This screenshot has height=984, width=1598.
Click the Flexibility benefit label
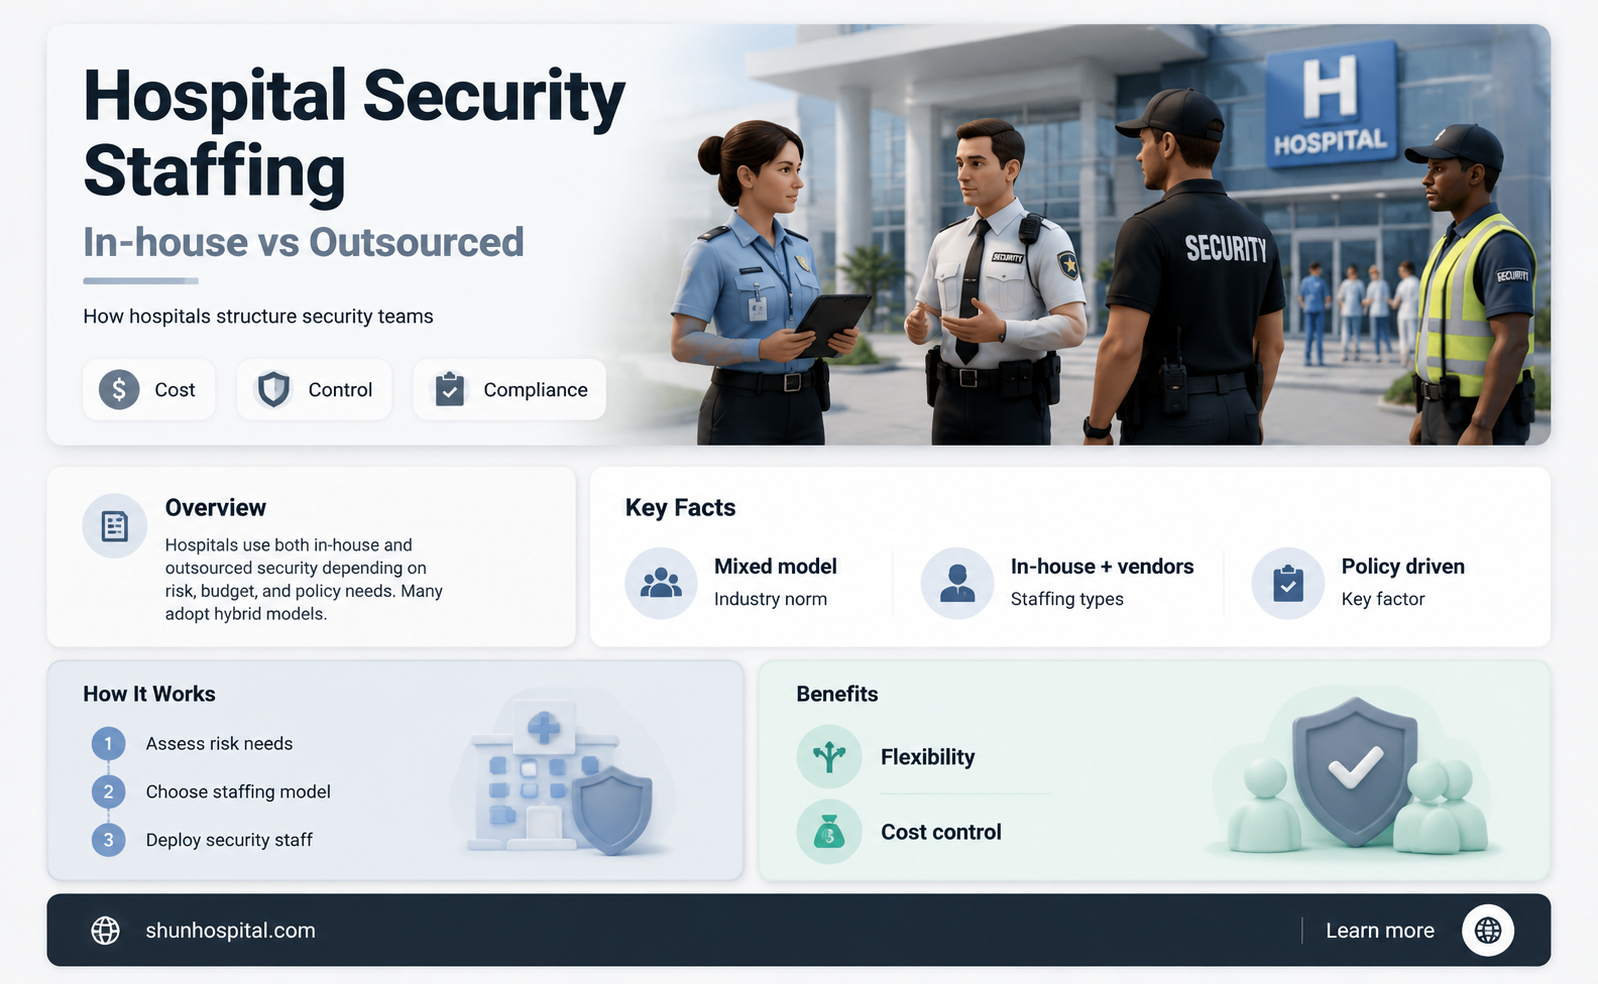pos(928,757)
